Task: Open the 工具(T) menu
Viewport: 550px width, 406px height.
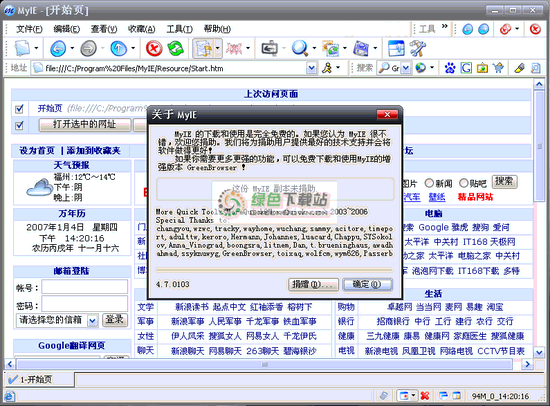Action: click(179, 29)
